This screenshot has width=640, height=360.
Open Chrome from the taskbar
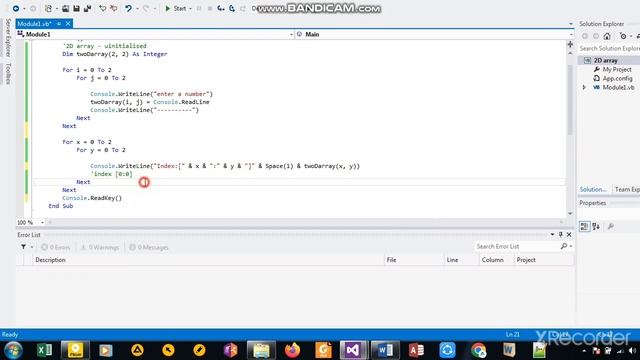(478, 350)
